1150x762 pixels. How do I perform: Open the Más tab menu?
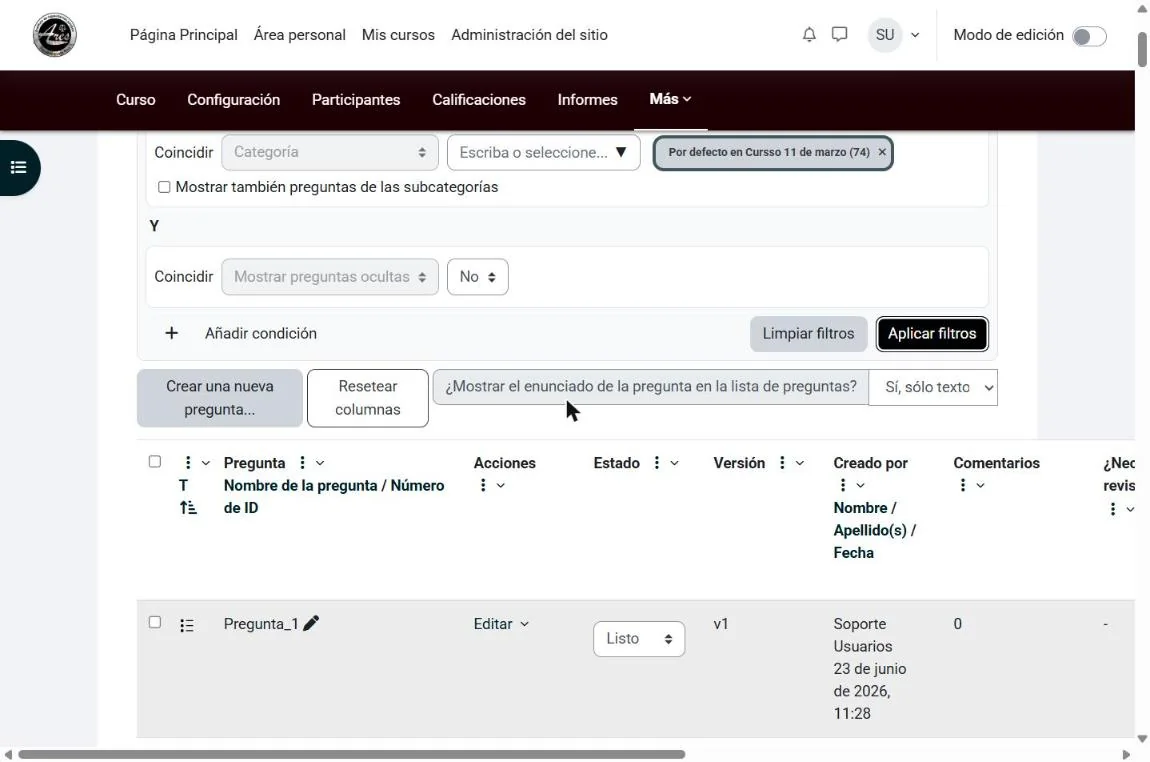pos(670,99)
